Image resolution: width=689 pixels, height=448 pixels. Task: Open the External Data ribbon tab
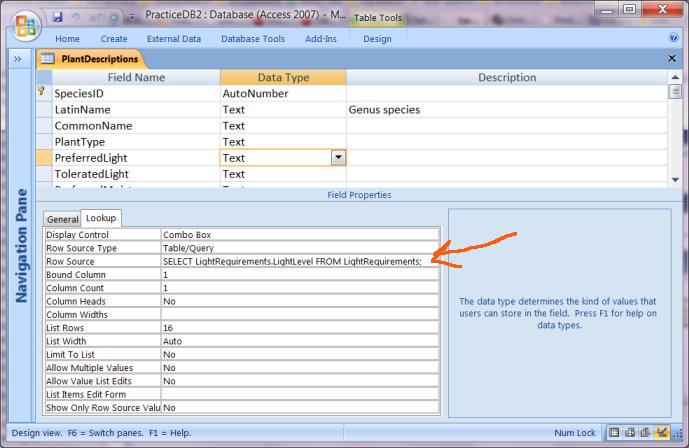[174, 39]
